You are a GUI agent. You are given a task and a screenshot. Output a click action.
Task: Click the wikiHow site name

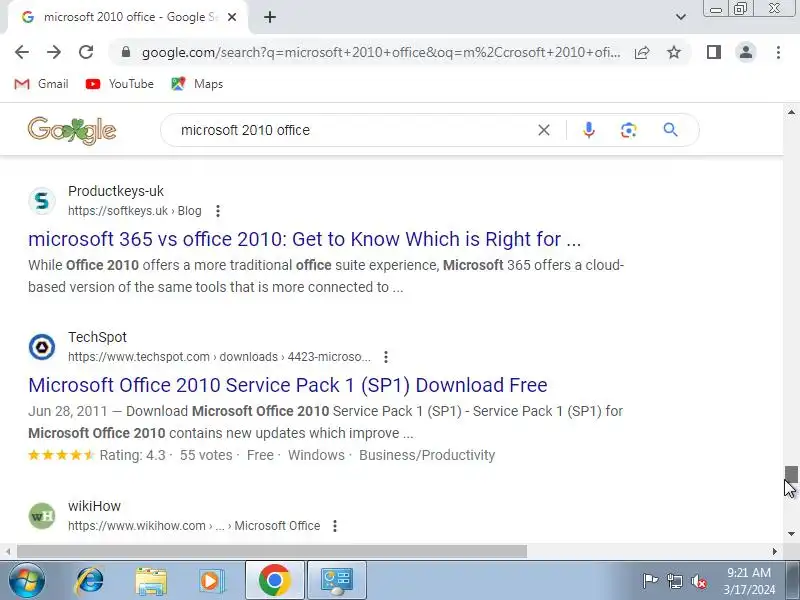(94, 506)
